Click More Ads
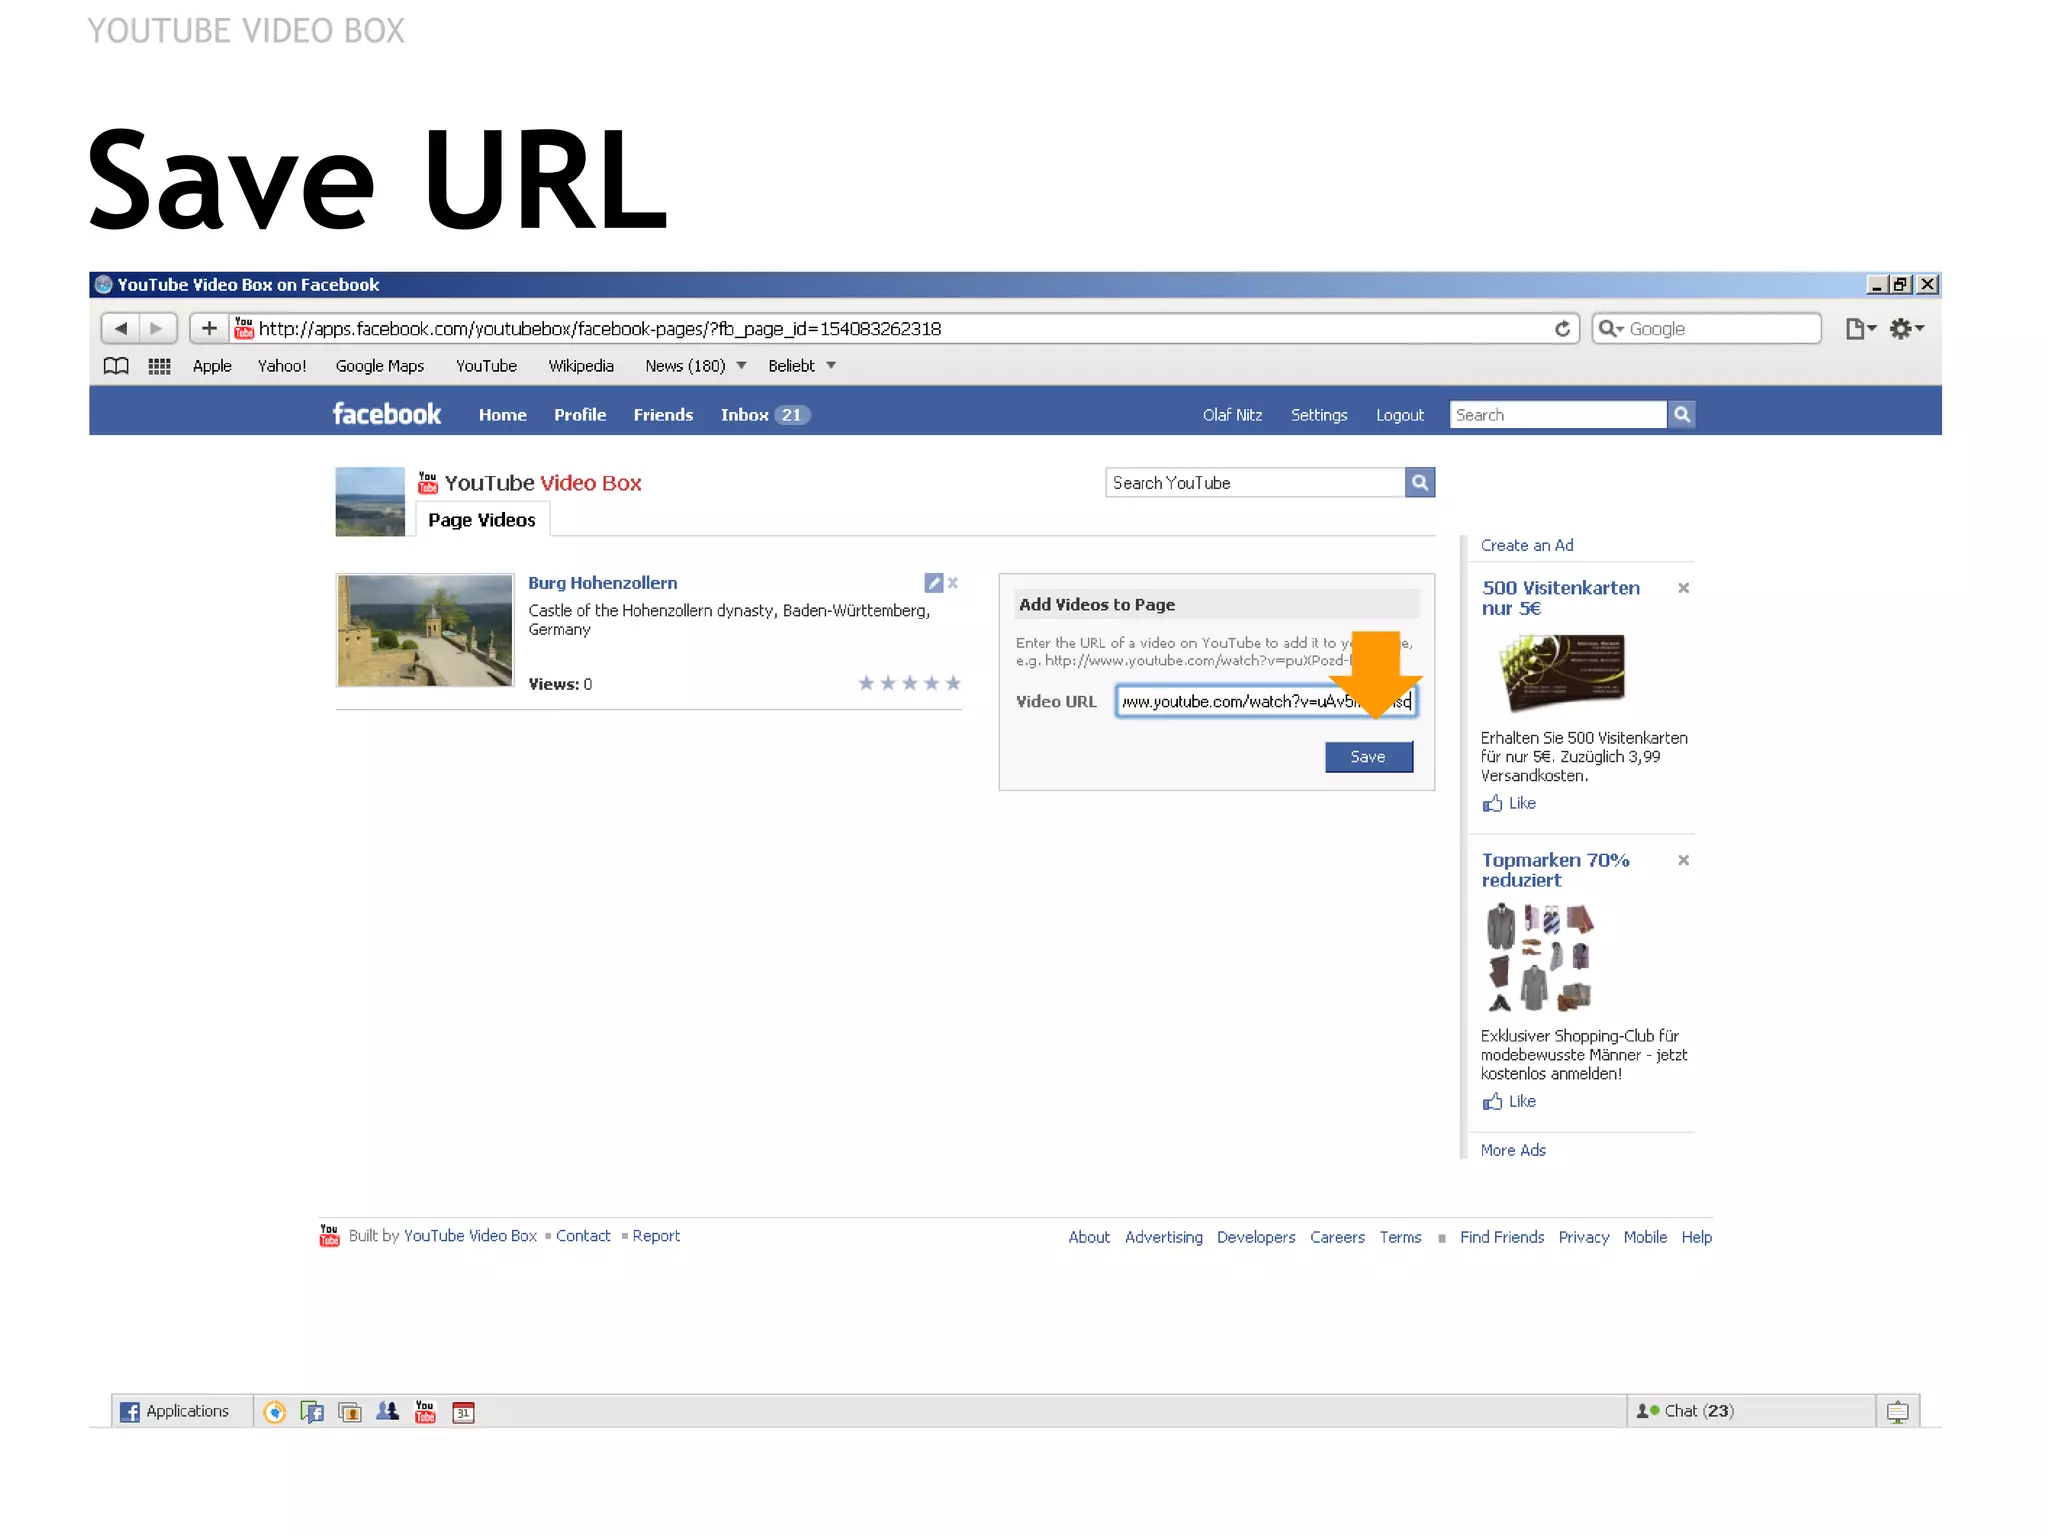The image size is (2048, 1536). 1513,1151
